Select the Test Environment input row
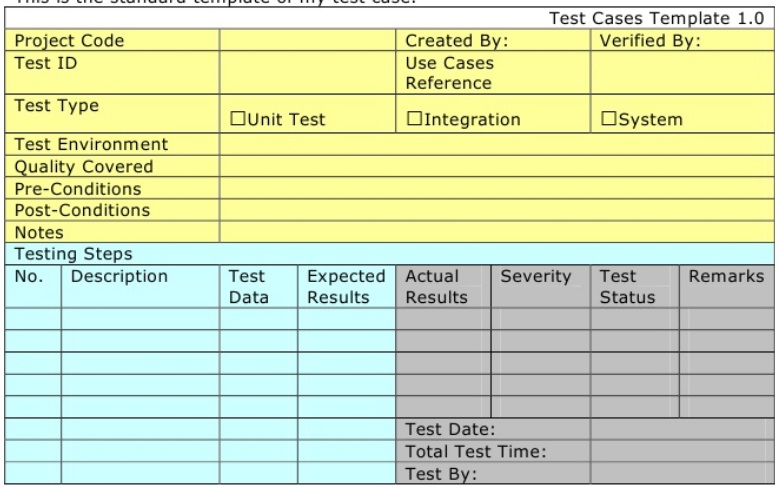The height and width of the screenshot is (487, 779). point(494,144)
